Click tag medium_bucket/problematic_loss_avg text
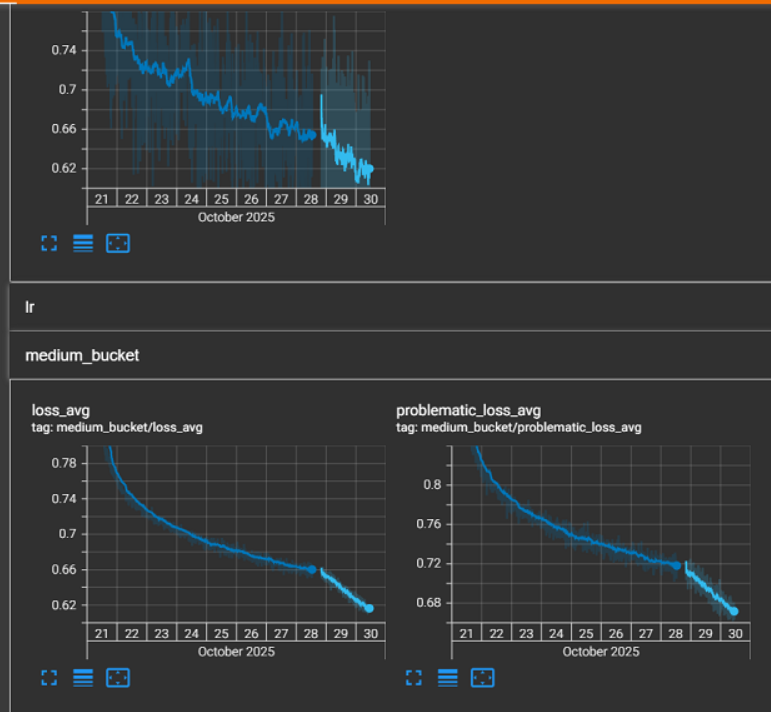Viewport: 771px width, 712px height. (x=519, y=427)
